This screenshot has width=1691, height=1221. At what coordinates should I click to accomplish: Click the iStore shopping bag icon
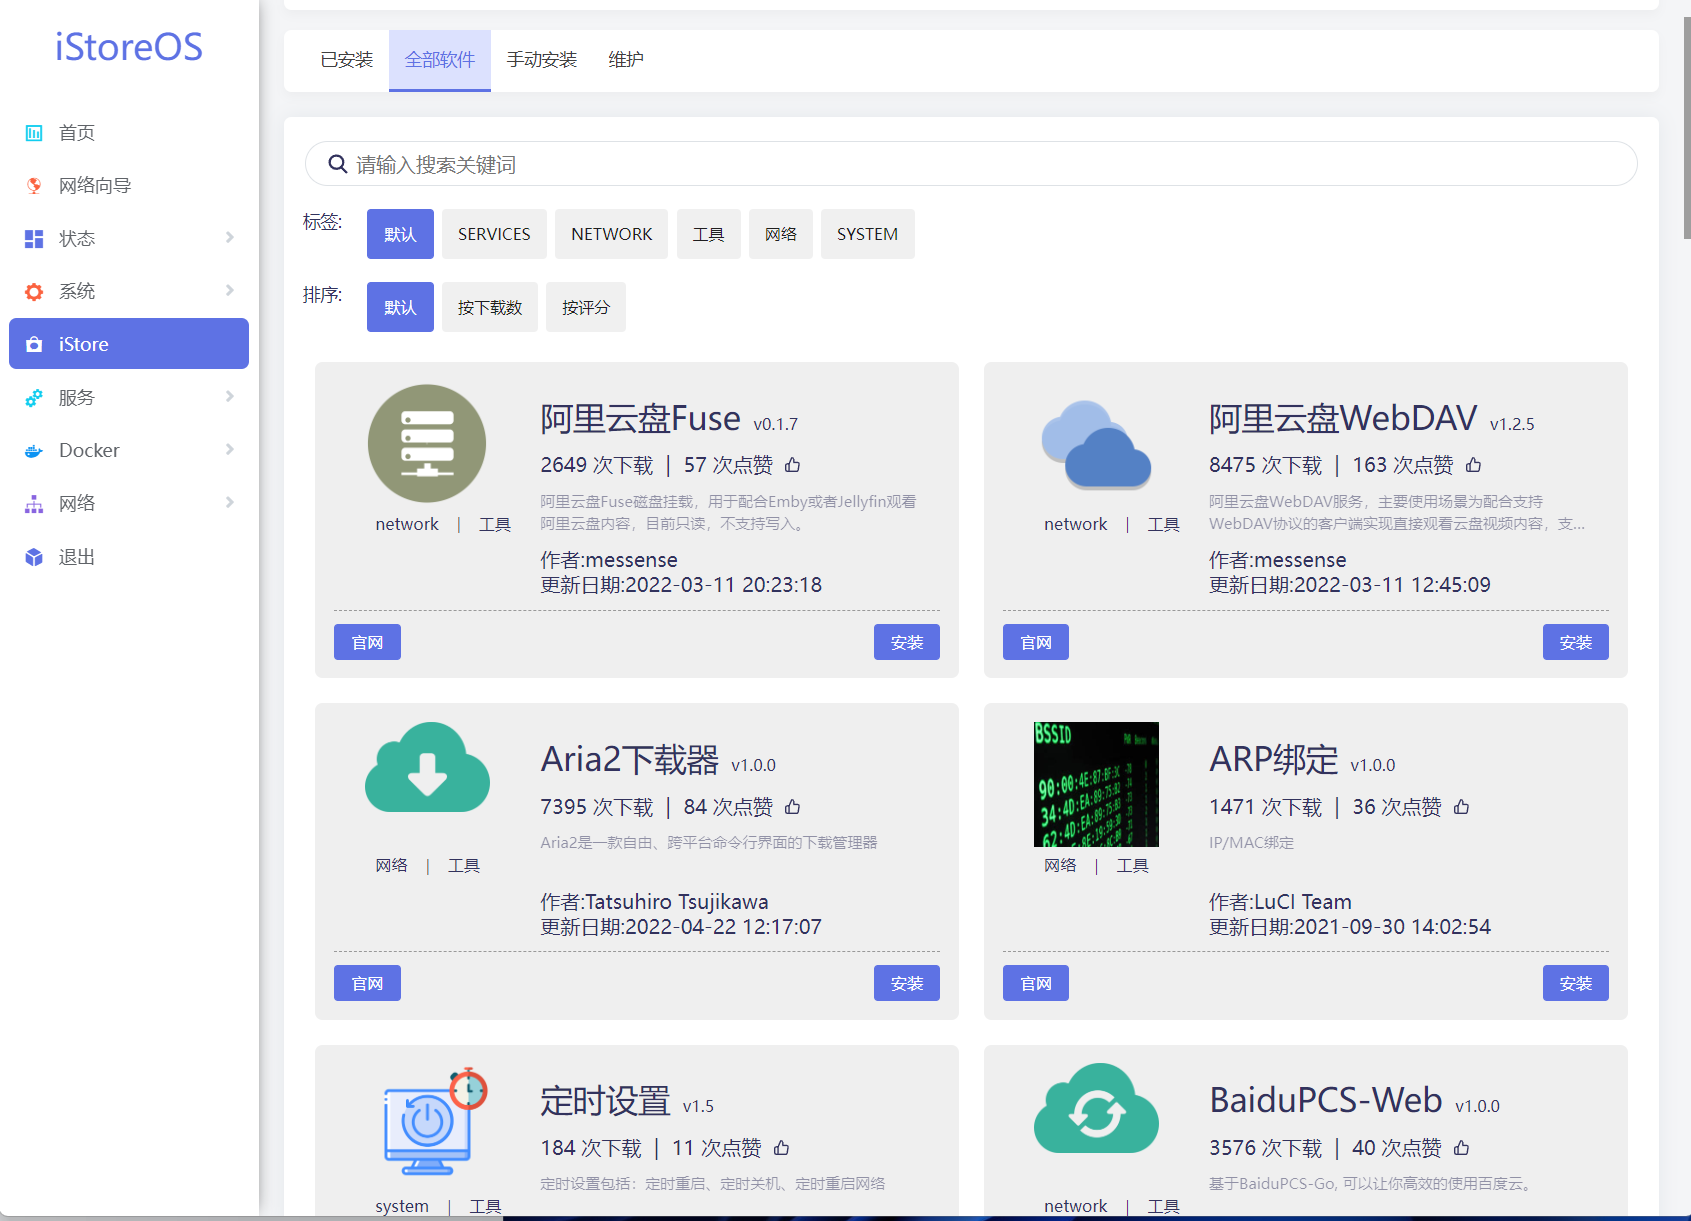tap(34, 344)
